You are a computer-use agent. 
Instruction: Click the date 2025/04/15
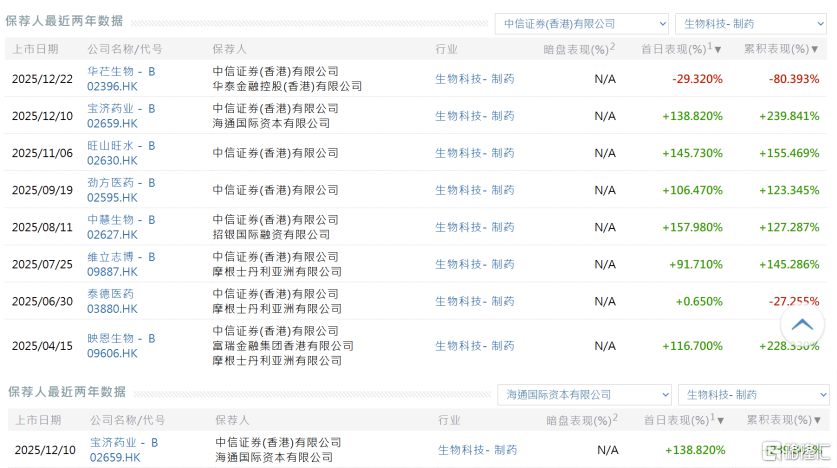pos(42,346)
